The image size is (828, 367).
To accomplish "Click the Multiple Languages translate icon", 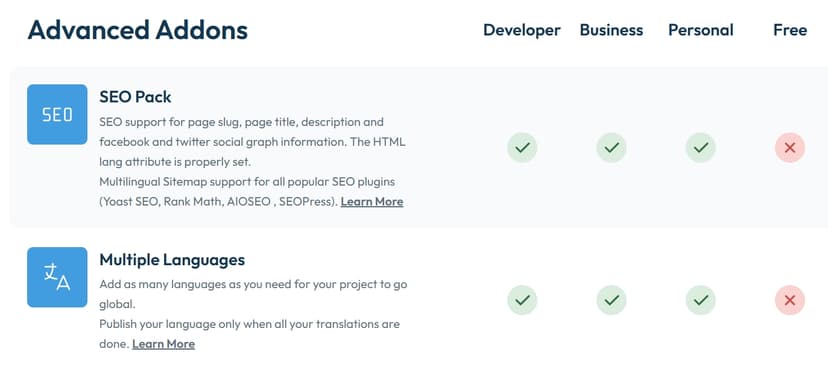I will (57, 277).
